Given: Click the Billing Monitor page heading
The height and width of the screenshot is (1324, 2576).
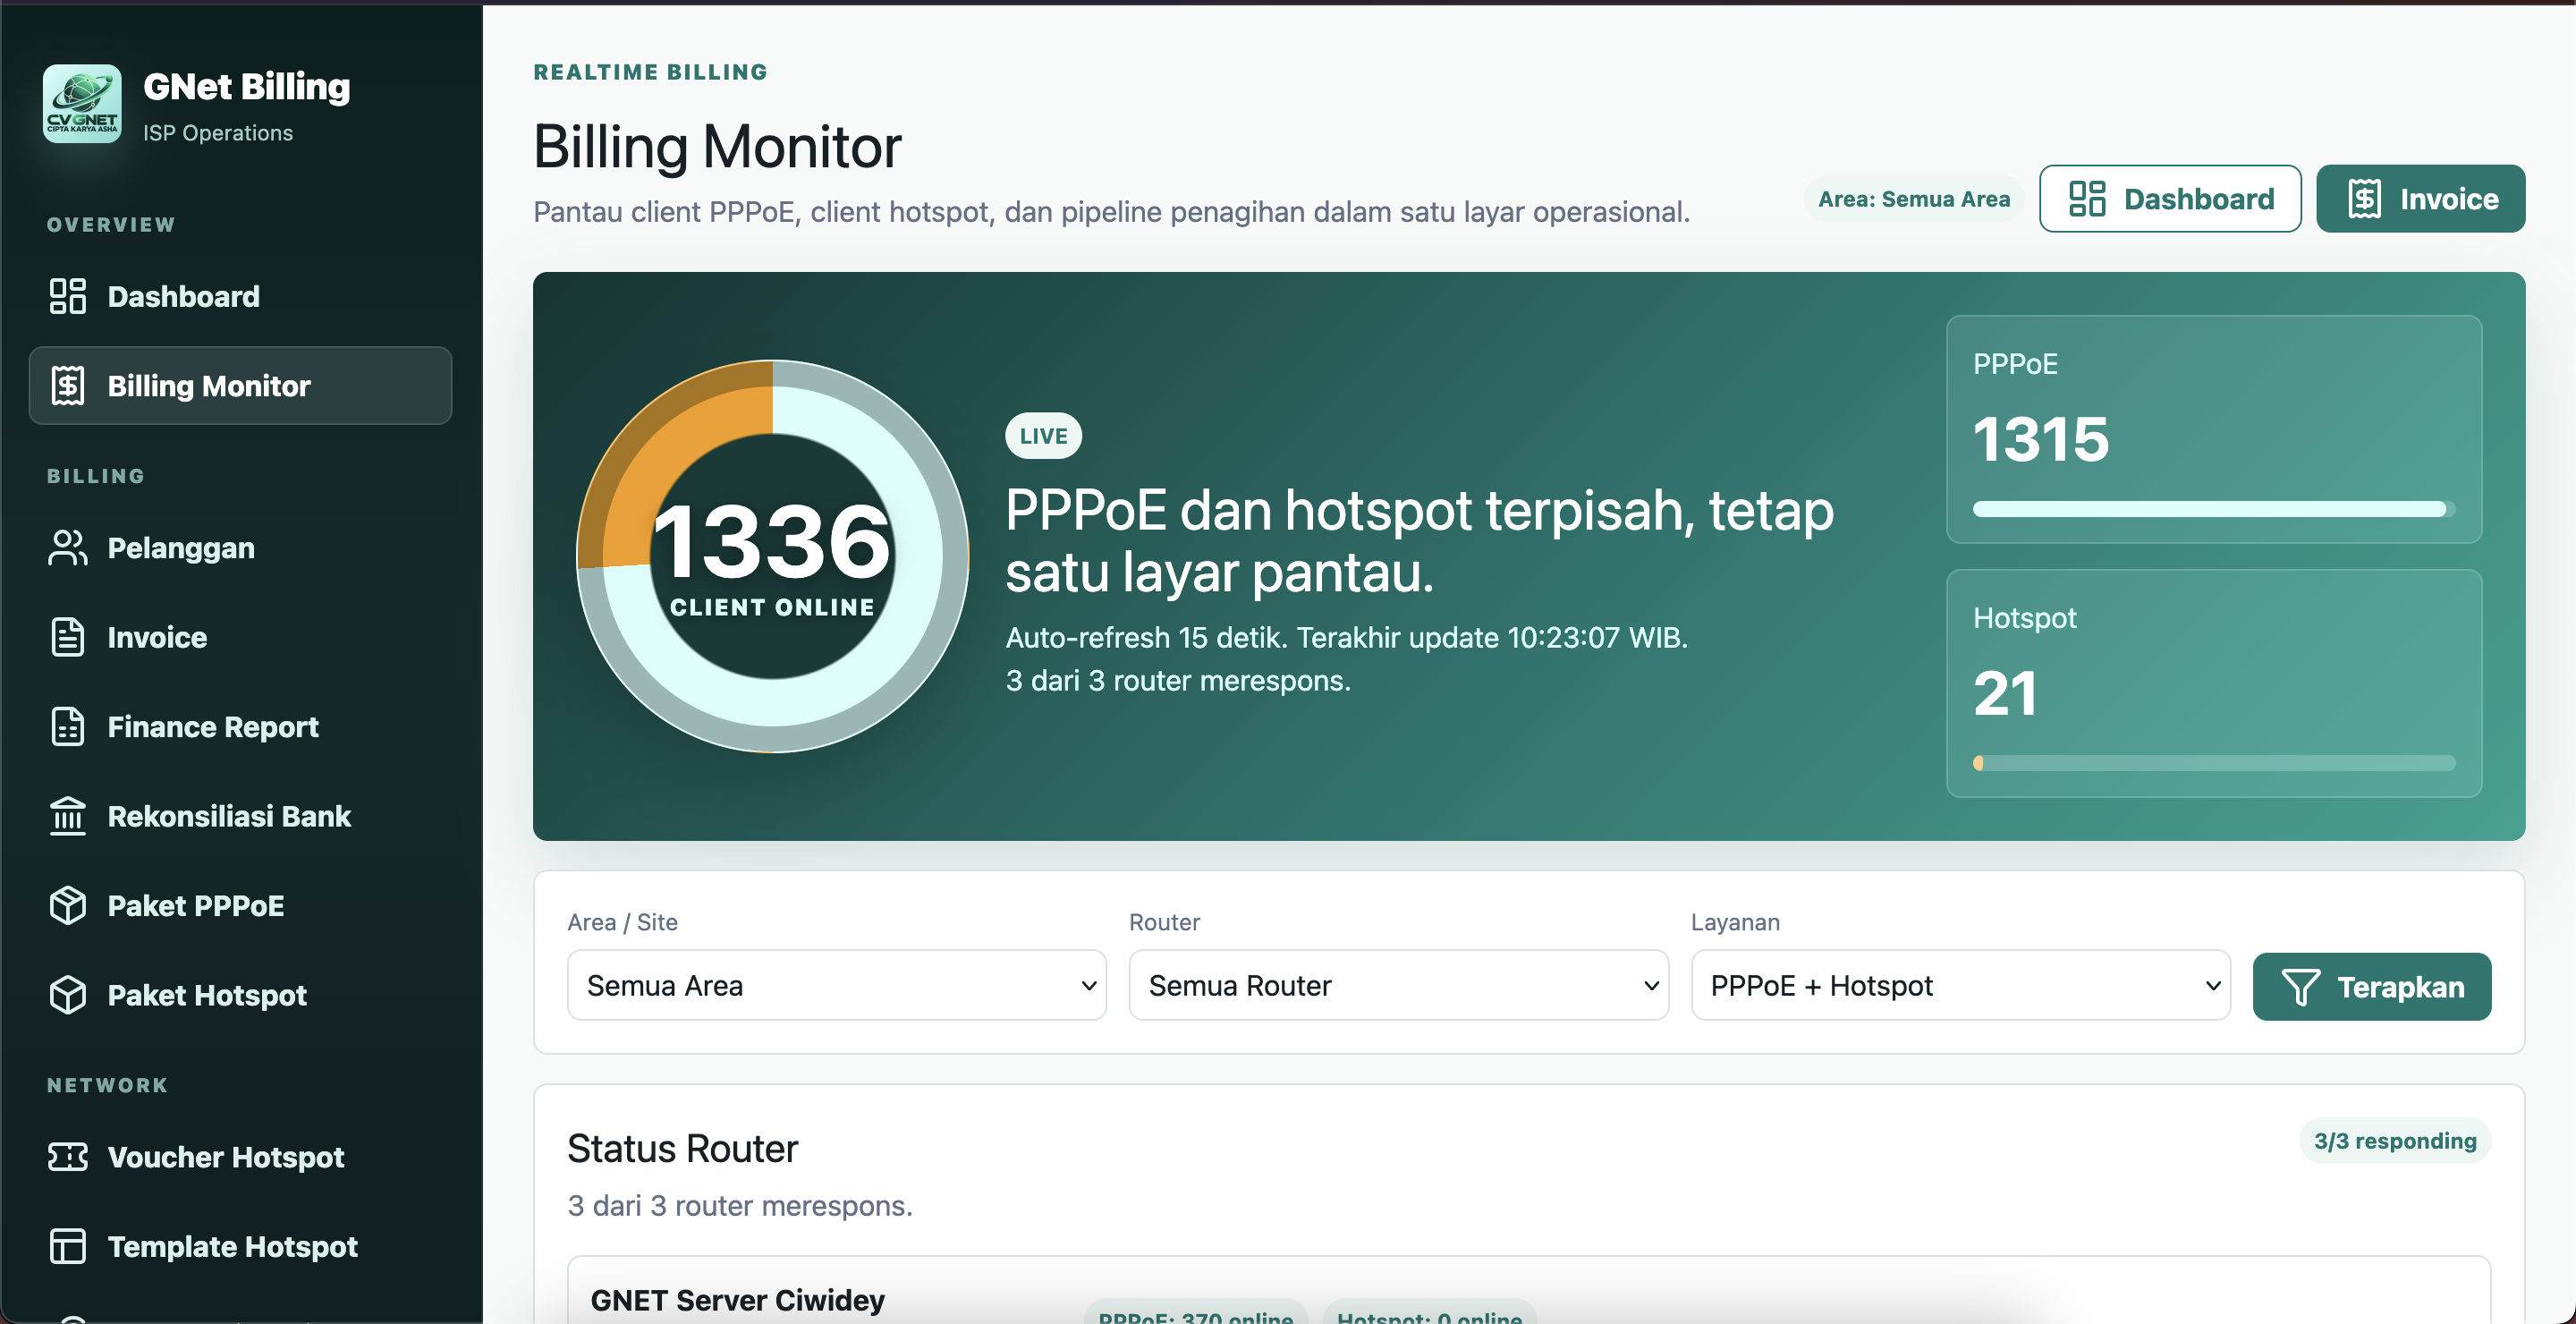Looking at the screenshot, I should pyautogui.click(x=717, y=147).
